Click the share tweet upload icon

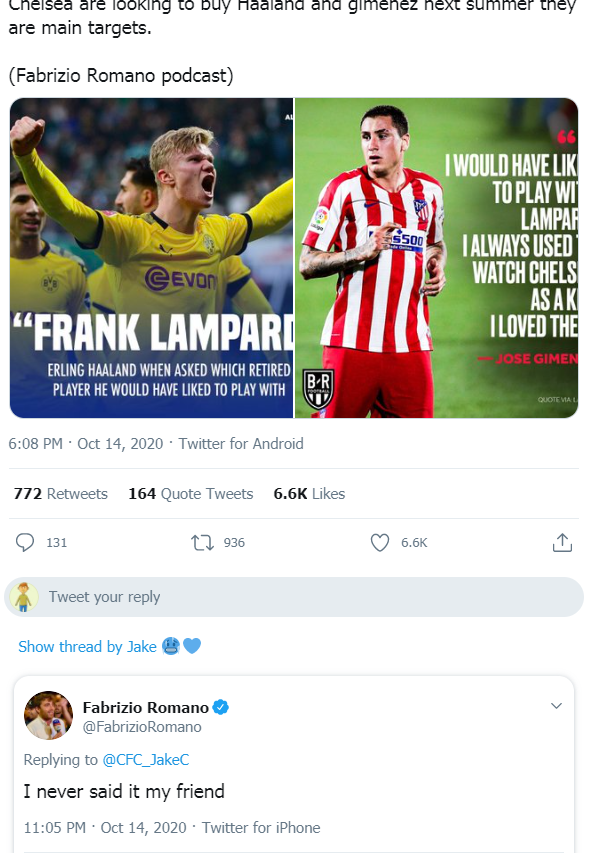click(x=562, y=542)
